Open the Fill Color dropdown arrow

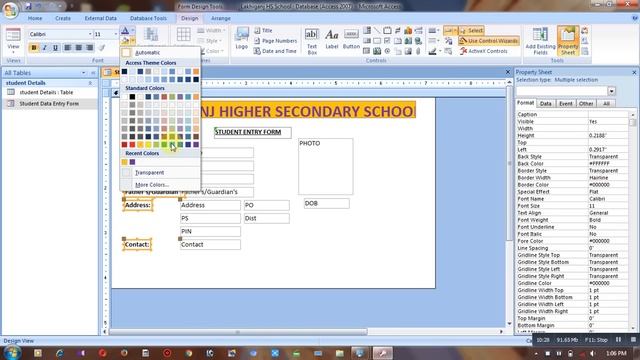133,40
